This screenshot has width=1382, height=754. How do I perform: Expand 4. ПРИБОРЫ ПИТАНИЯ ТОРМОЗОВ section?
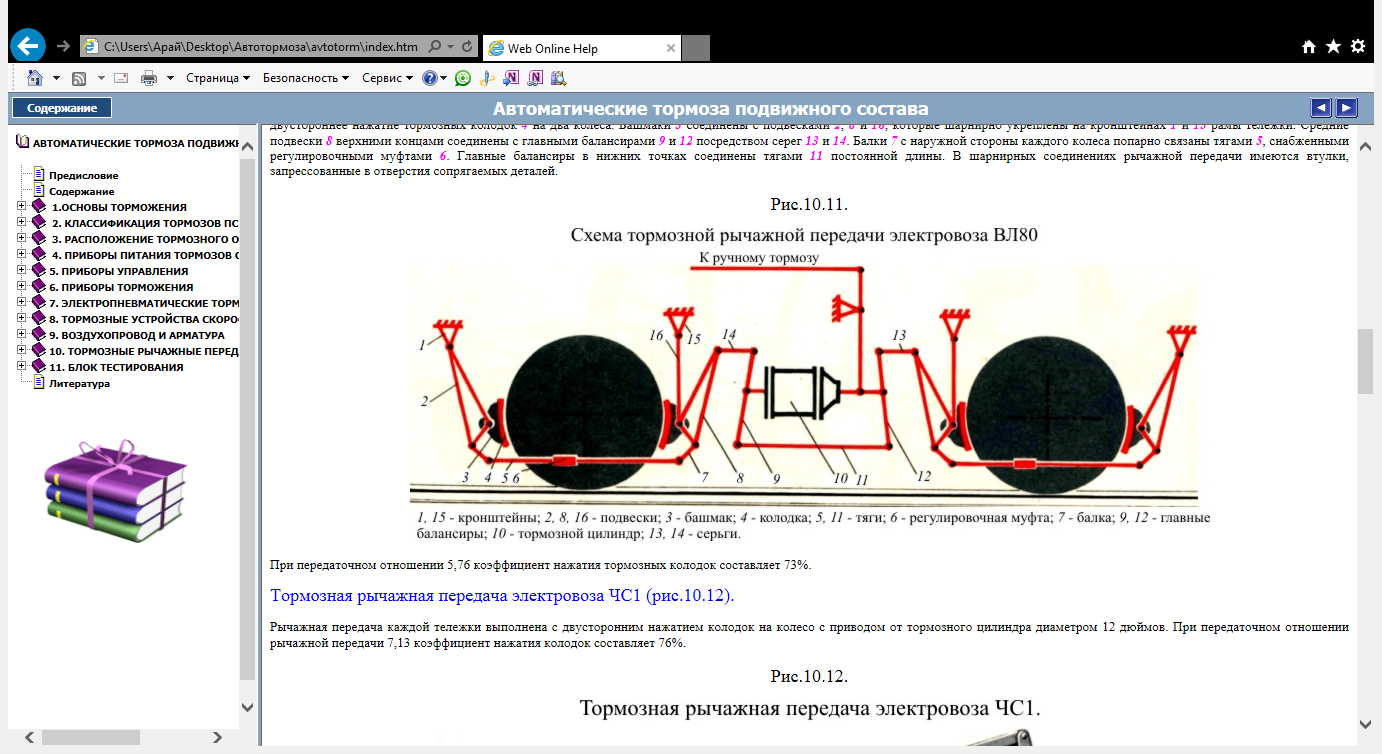point(22,255)
